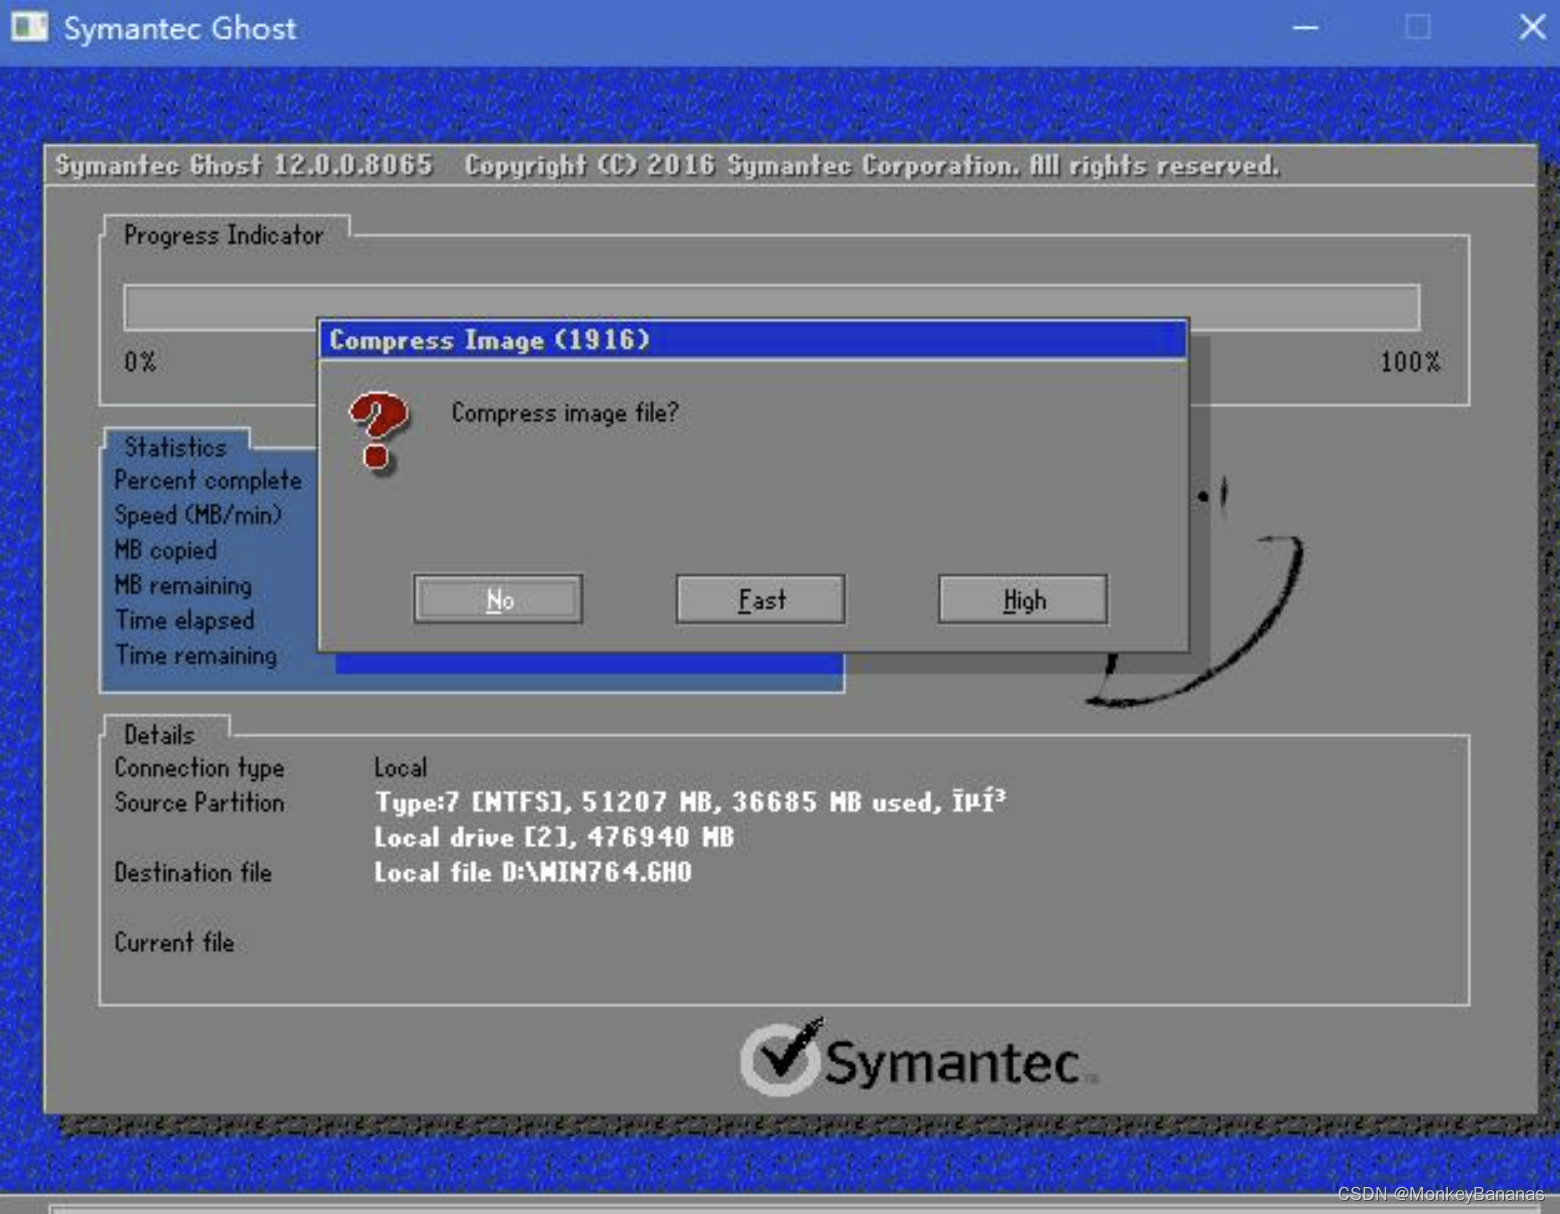Choose No to skip image compression

(x=498, y=599)
